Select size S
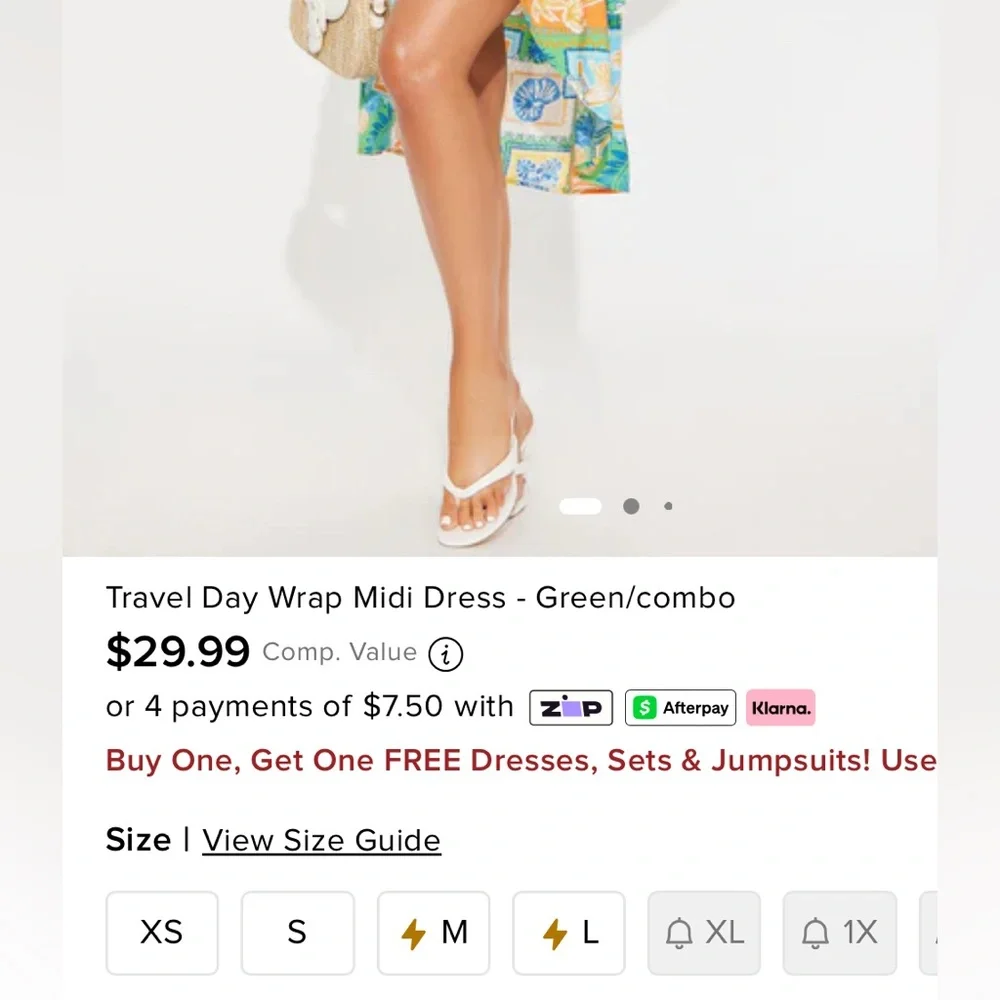Screen dimensions: 1000x1000 click(297, 933)
